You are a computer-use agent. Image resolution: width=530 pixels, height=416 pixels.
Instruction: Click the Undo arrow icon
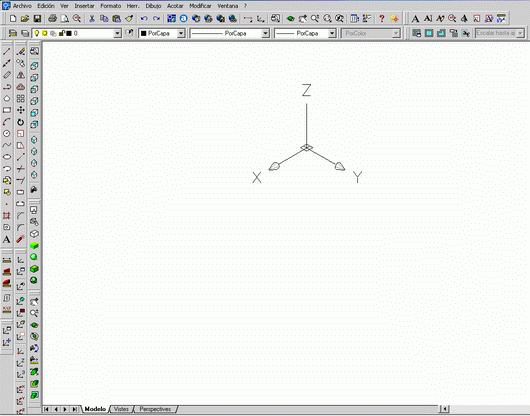point(144,19)
